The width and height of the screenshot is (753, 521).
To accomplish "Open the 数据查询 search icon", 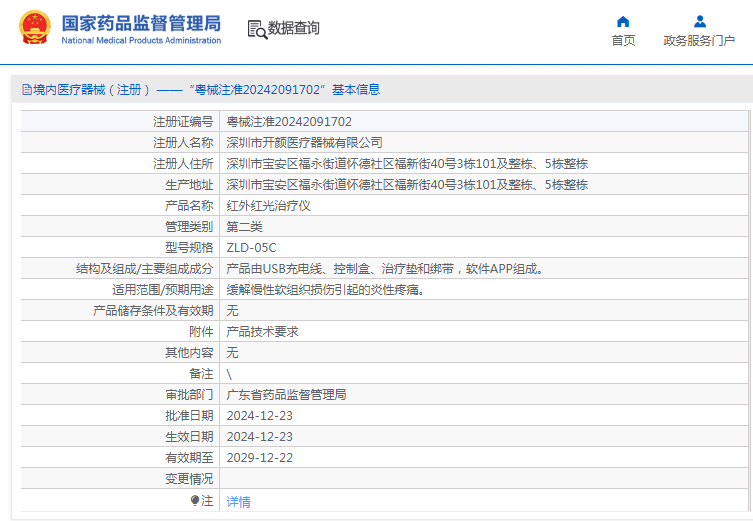I will click(257, 29).
